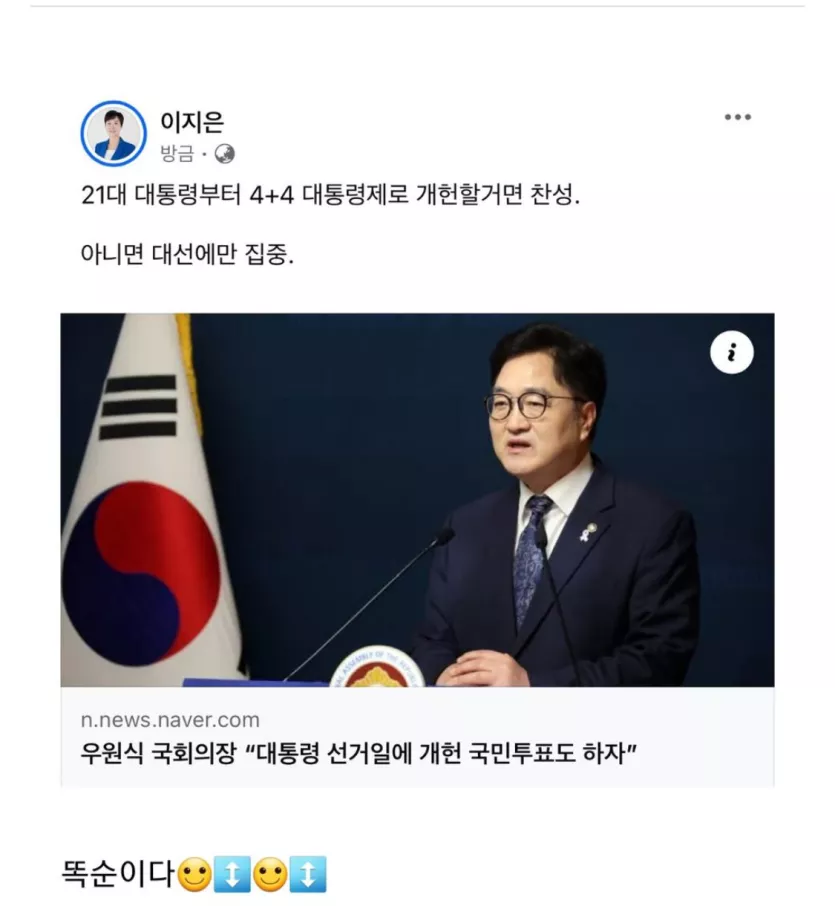This screenshot has height=906, width=835.
Task: Click the last blue up-down arrow emoji
Action: tap(308, 875)
